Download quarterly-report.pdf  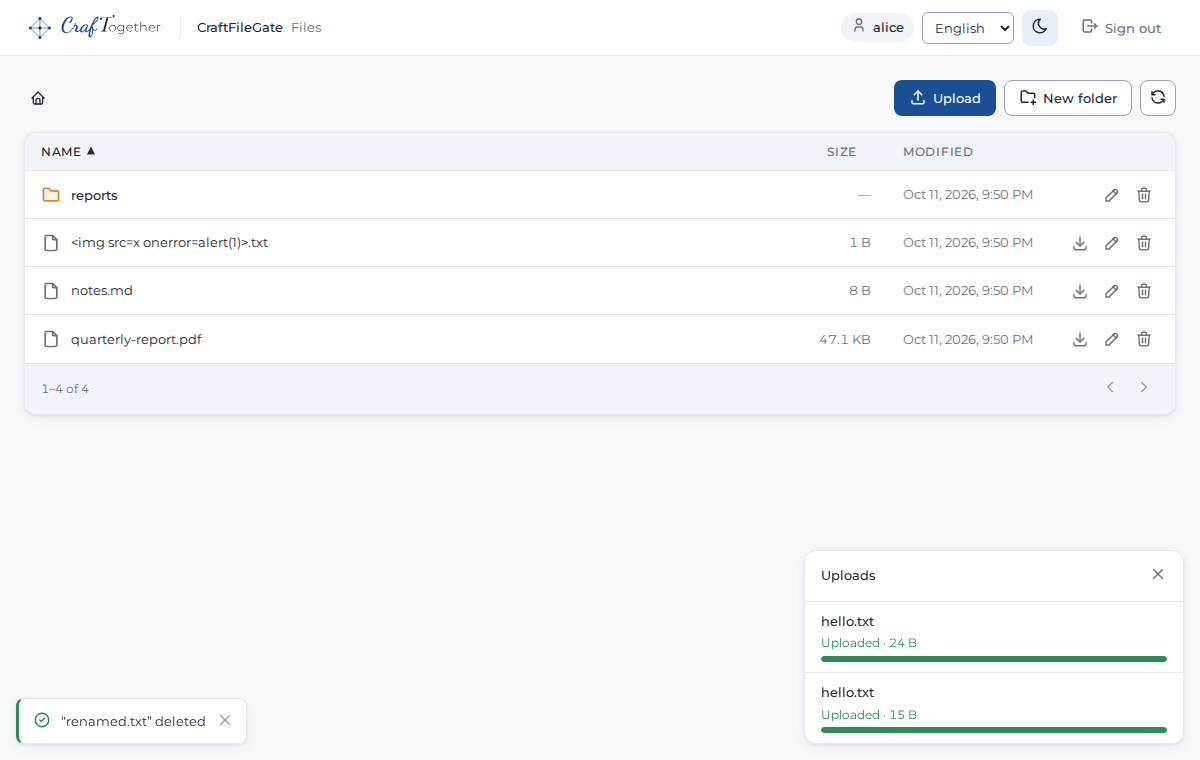(x=1080, y=339)
